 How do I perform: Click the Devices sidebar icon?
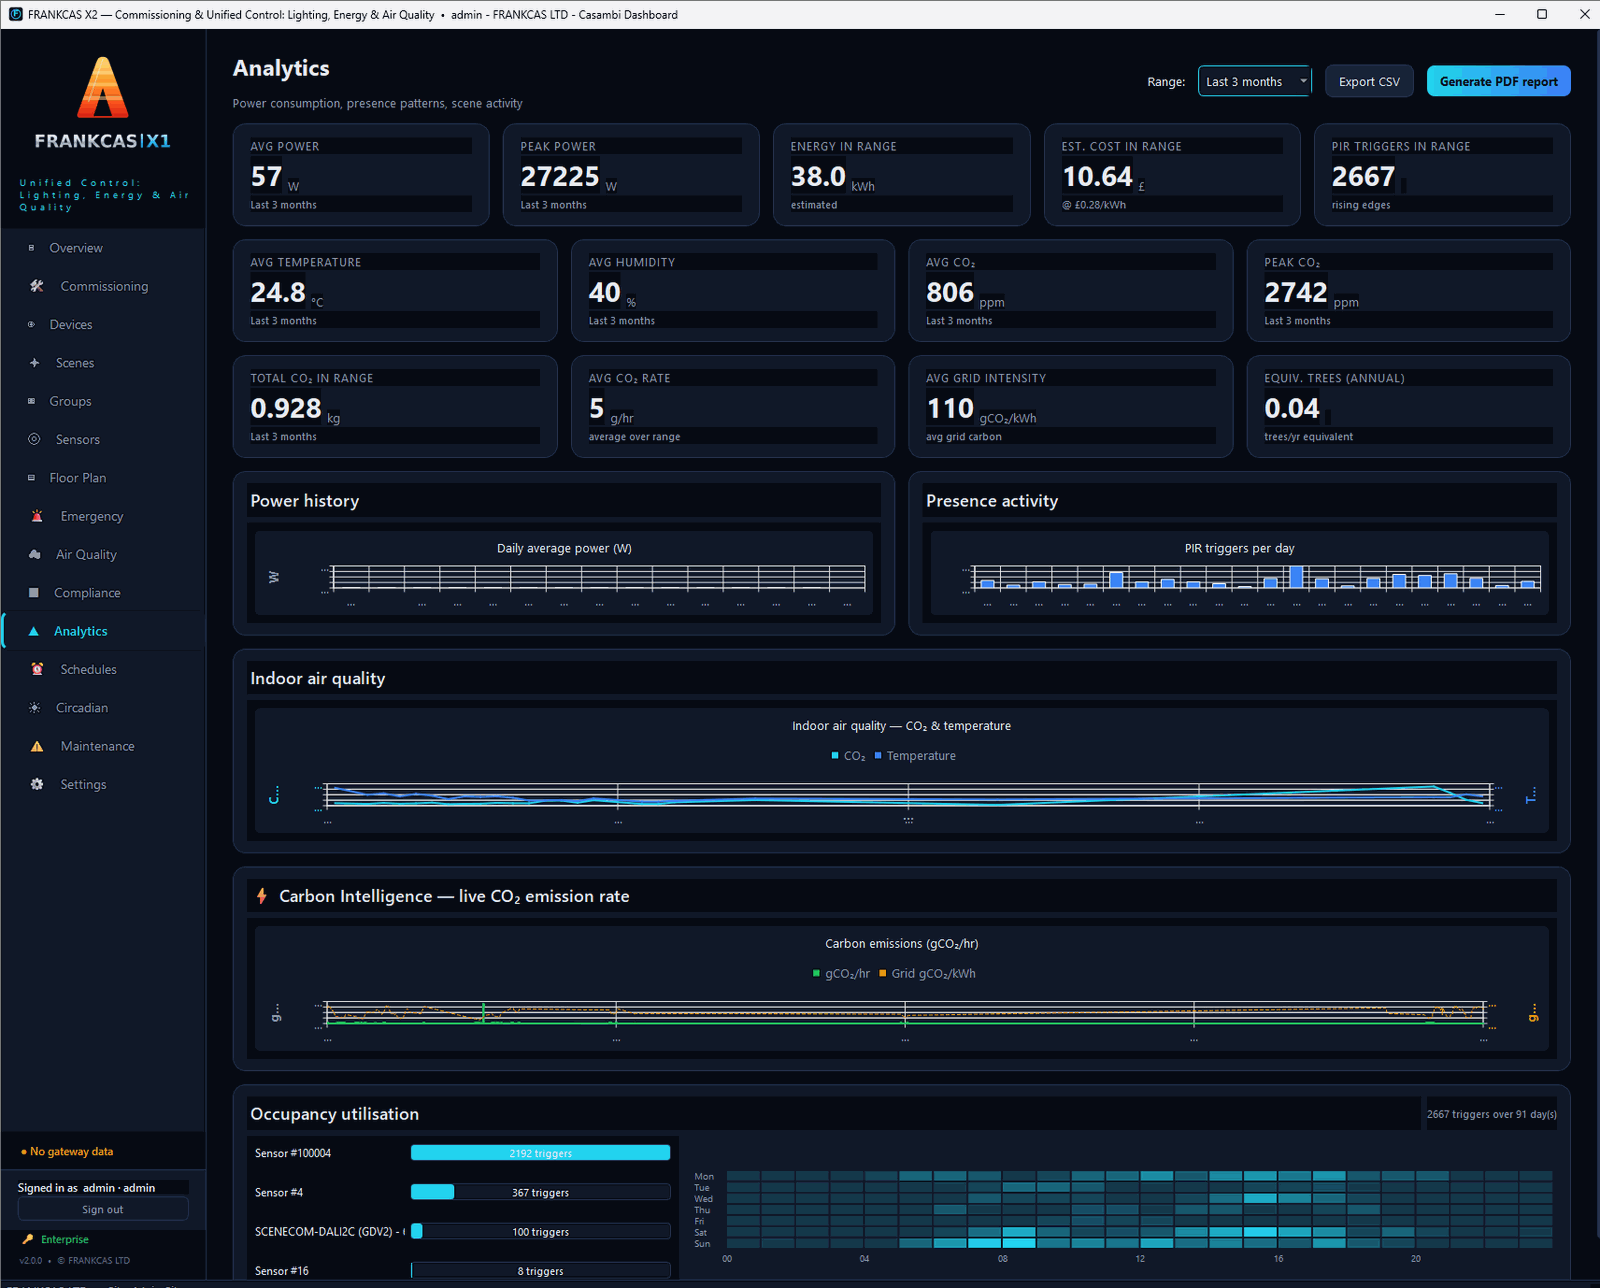[31, 325]
